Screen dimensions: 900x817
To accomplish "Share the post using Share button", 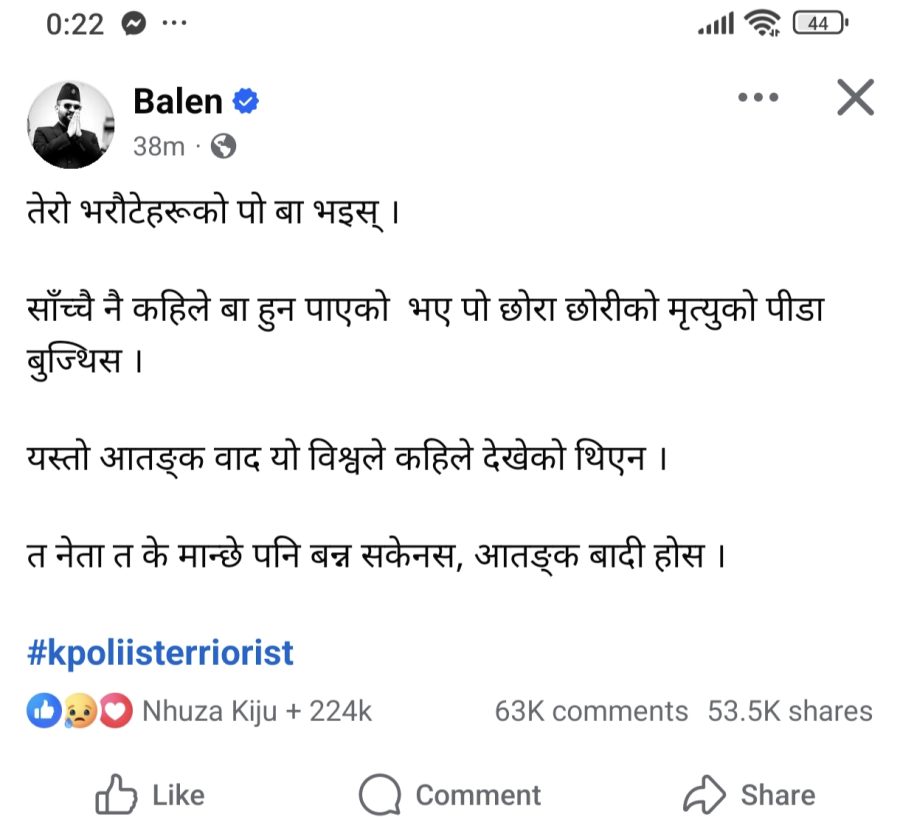I will pos(748,795).
